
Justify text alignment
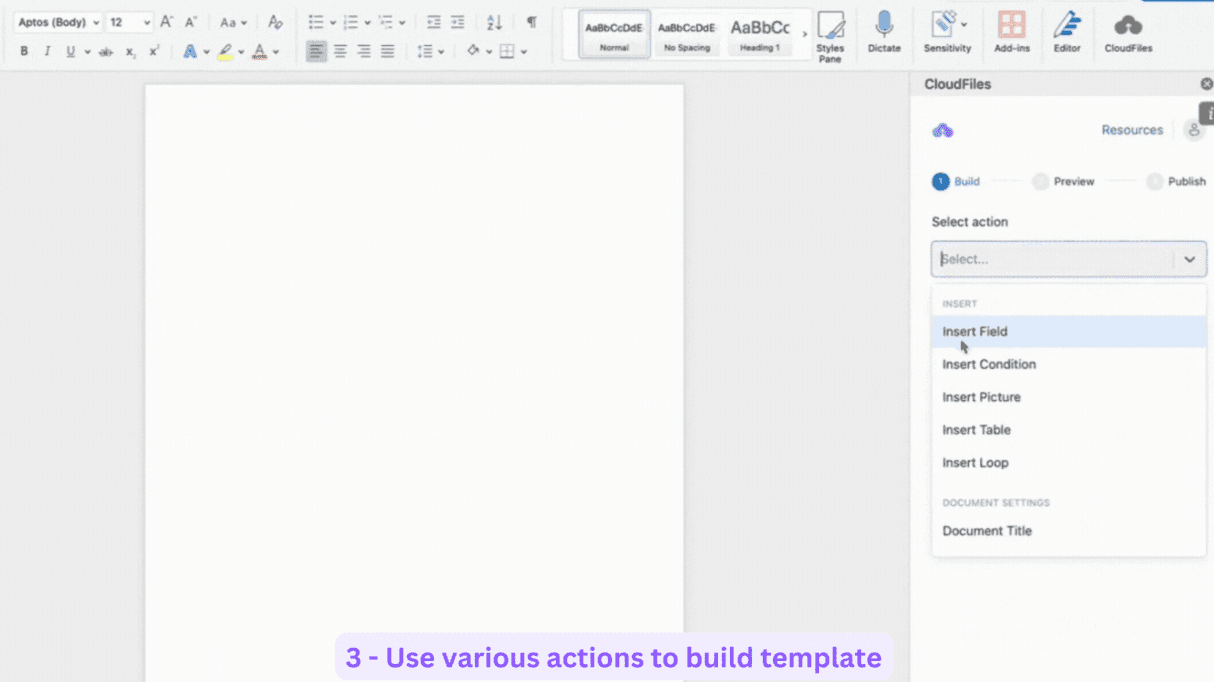387,51
